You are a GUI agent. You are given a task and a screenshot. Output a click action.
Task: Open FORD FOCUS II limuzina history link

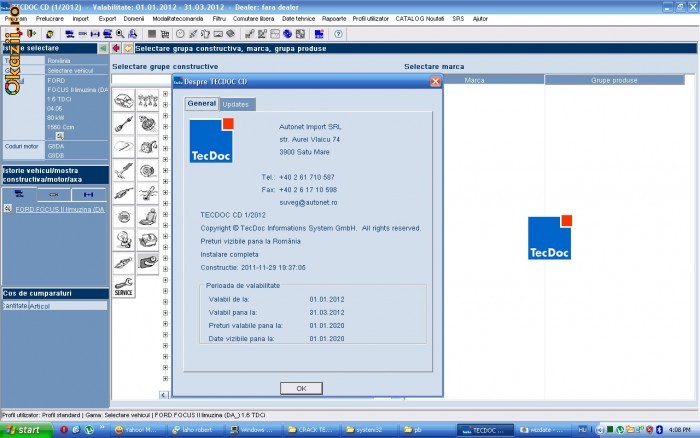click(x=60, y=209)
